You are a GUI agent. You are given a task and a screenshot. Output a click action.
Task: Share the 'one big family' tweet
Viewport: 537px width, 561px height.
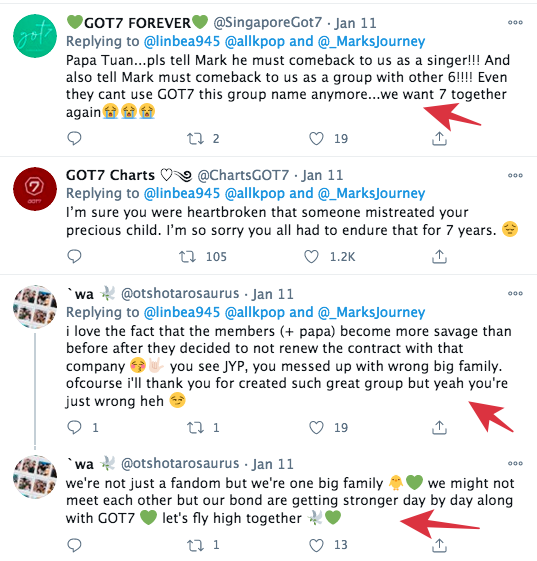pos(439,545)
